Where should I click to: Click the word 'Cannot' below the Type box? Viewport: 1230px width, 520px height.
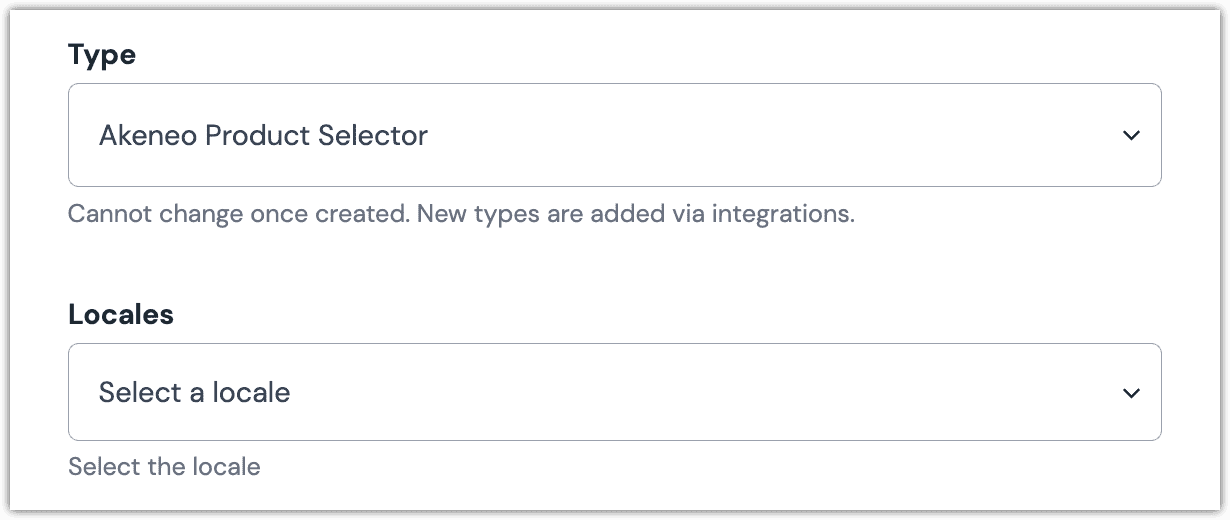pos(104,214)
